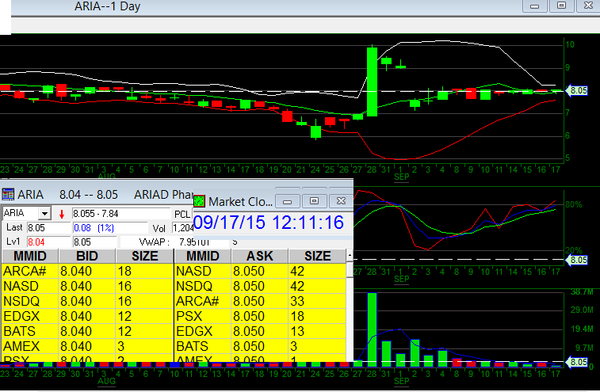Select the EDGX ask row with size 13

click(260, 331)
